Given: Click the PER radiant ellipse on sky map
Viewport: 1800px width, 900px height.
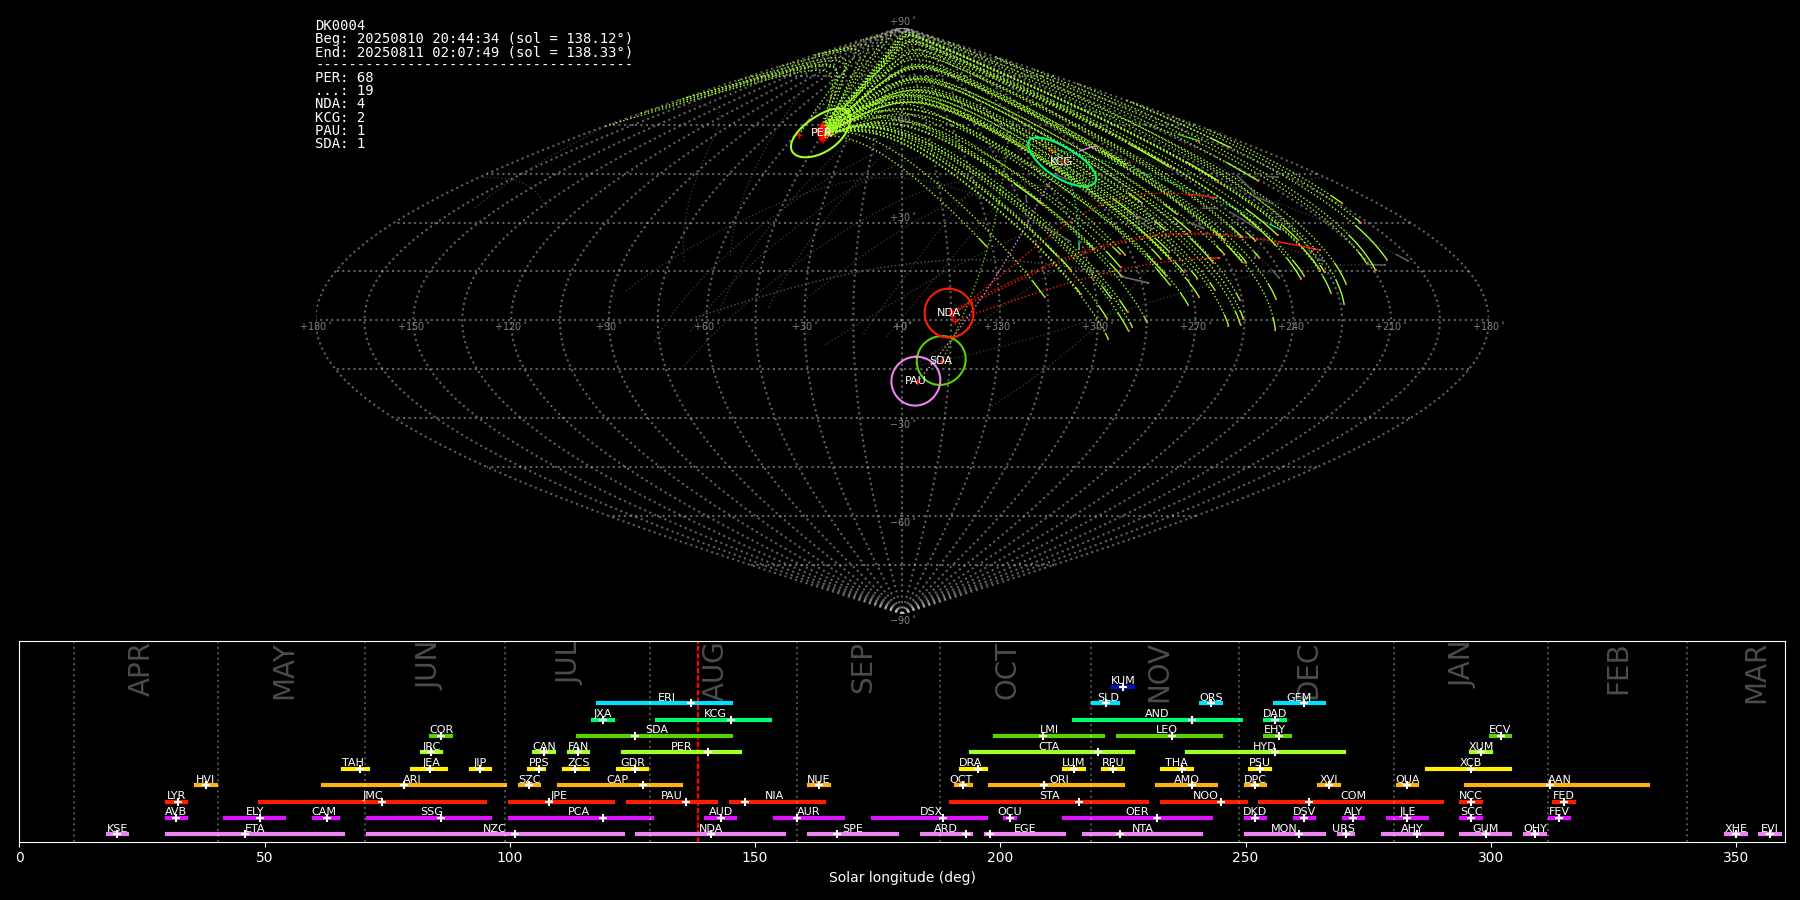Looking at the screenshot, I should tap(821, 133).
